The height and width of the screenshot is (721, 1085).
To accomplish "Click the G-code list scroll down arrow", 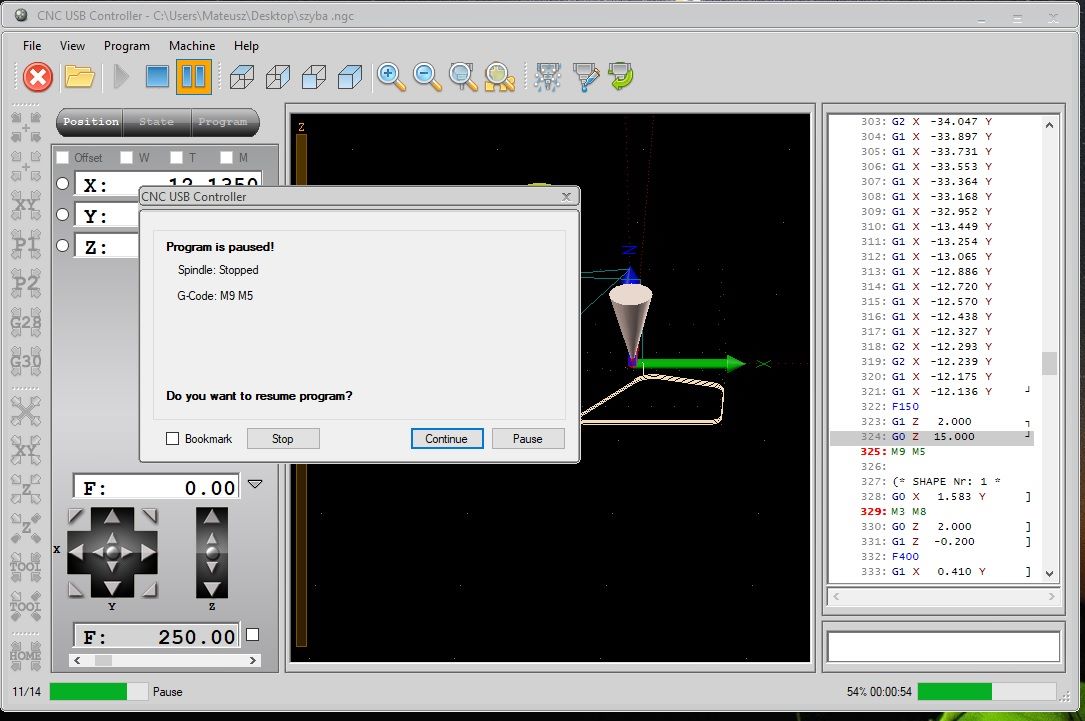I will point(1050,574).
